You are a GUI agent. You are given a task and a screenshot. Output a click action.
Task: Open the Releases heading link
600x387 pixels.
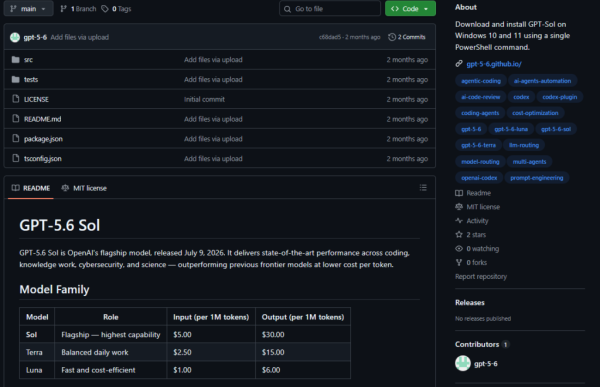tap(470, 302)
